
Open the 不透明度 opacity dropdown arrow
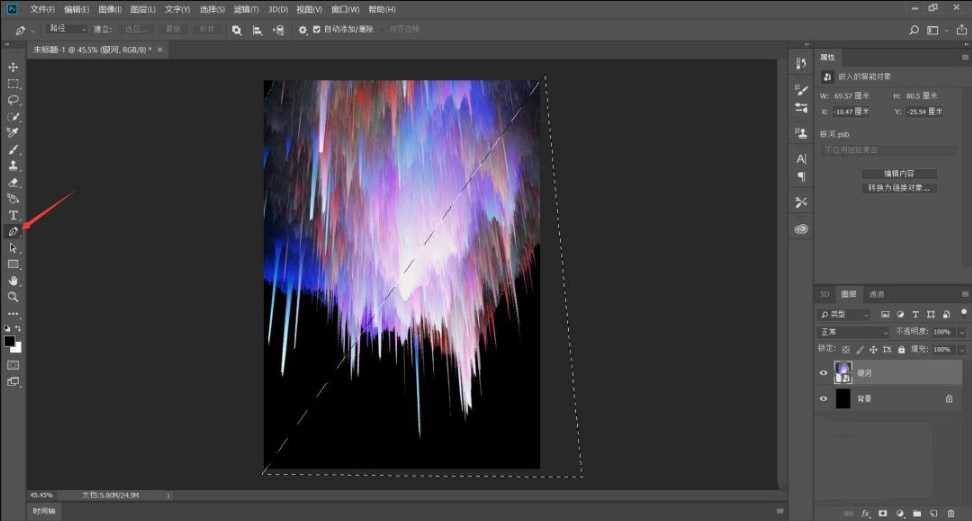pyautogui.click(x=962, y=331)
